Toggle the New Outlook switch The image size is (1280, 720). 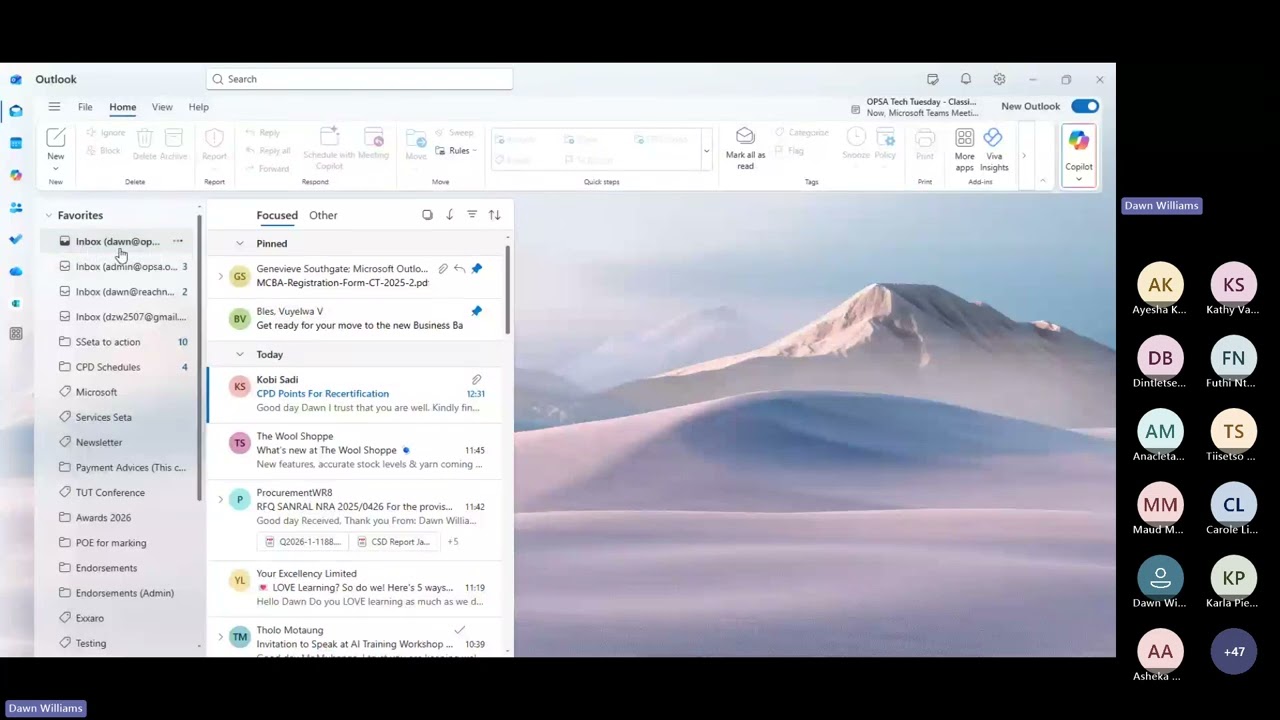(1085, 106)
